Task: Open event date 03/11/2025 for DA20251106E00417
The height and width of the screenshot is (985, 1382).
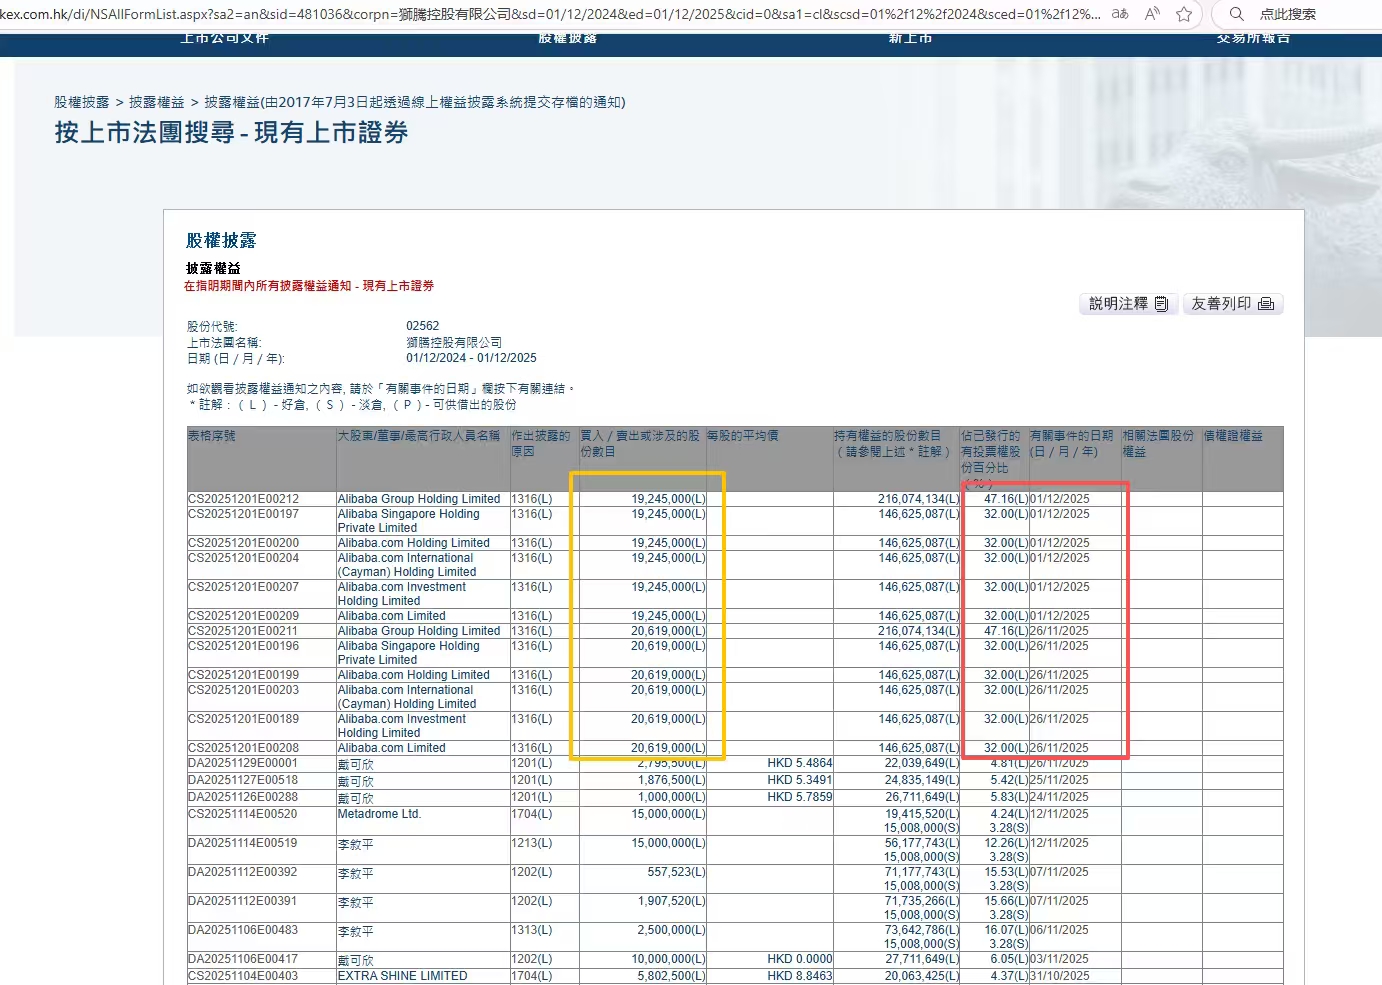Action: pyautogui.click(x=1060, y=959)
